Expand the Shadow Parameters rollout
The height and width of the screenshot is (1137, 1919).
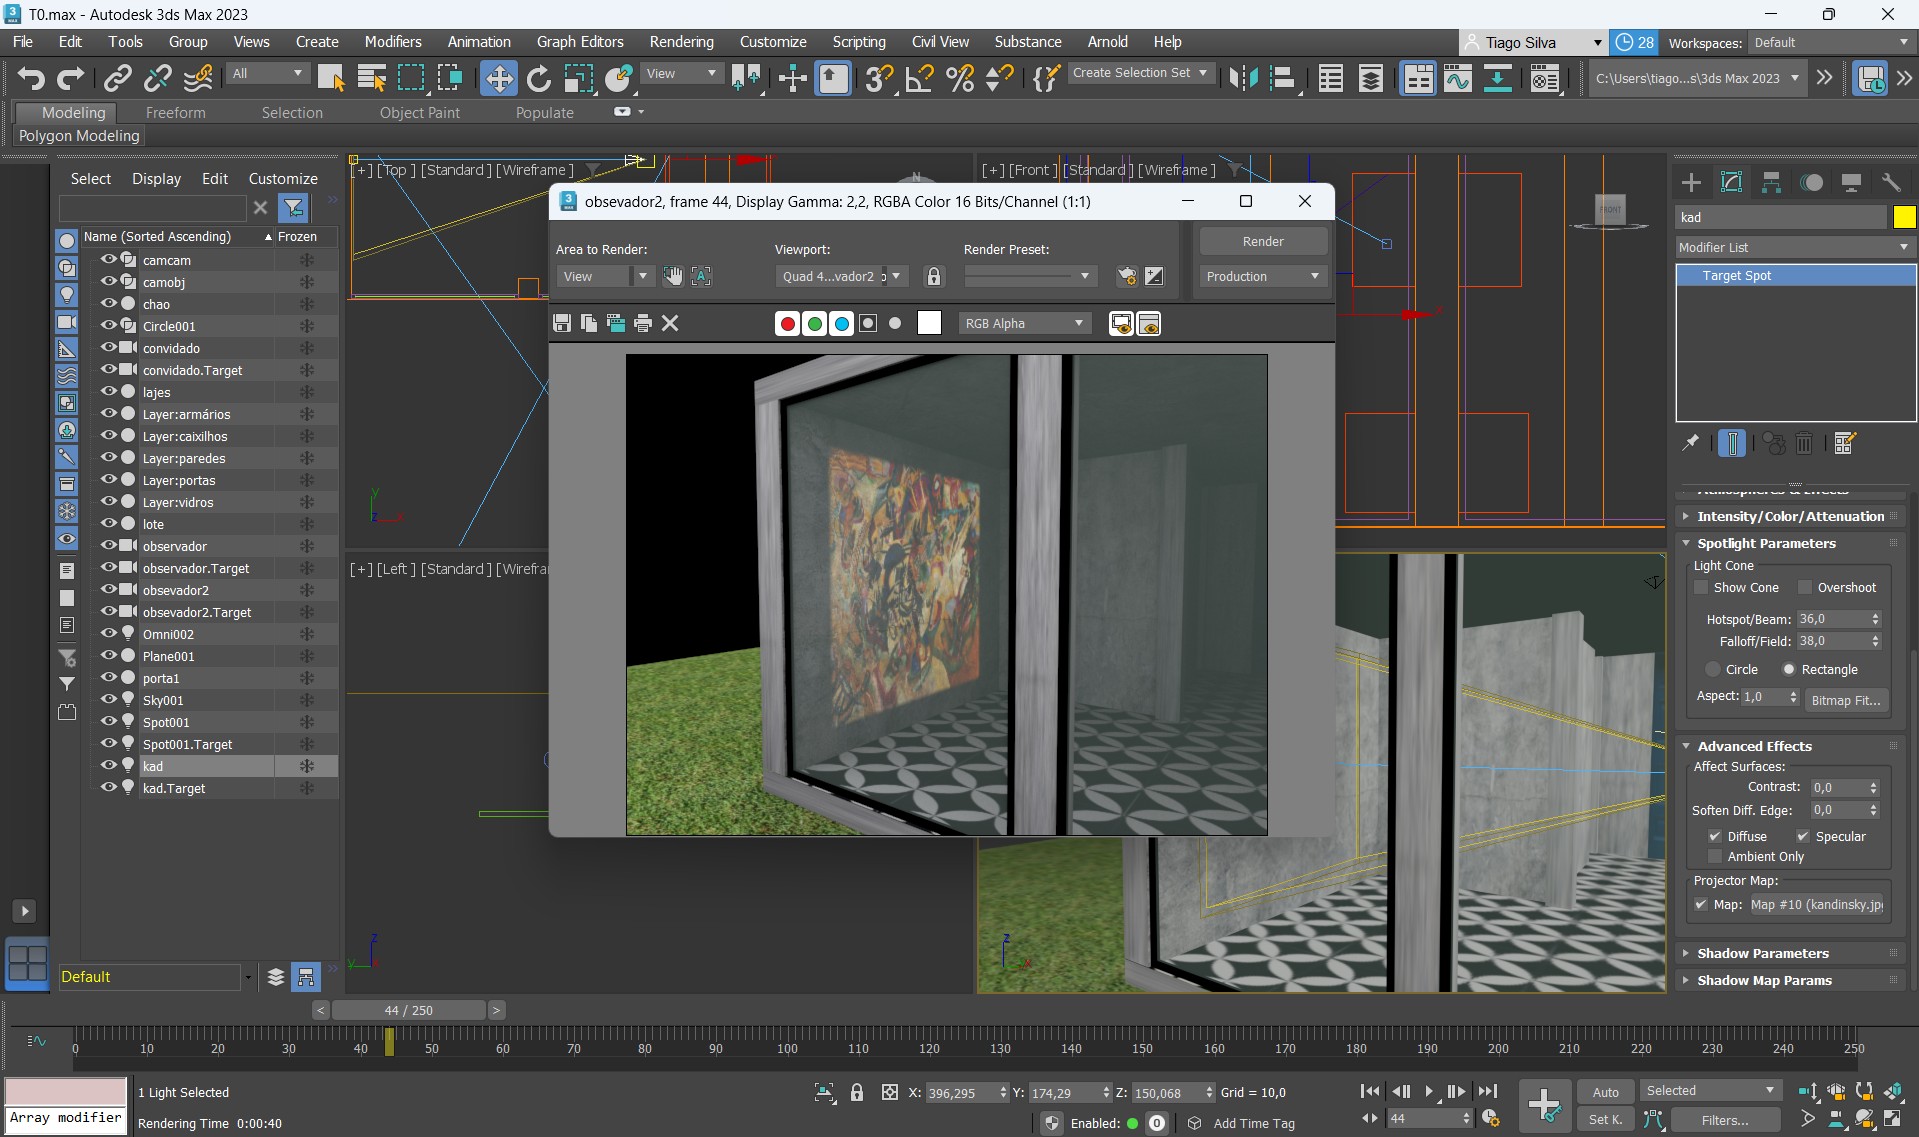click(1762, 953)
